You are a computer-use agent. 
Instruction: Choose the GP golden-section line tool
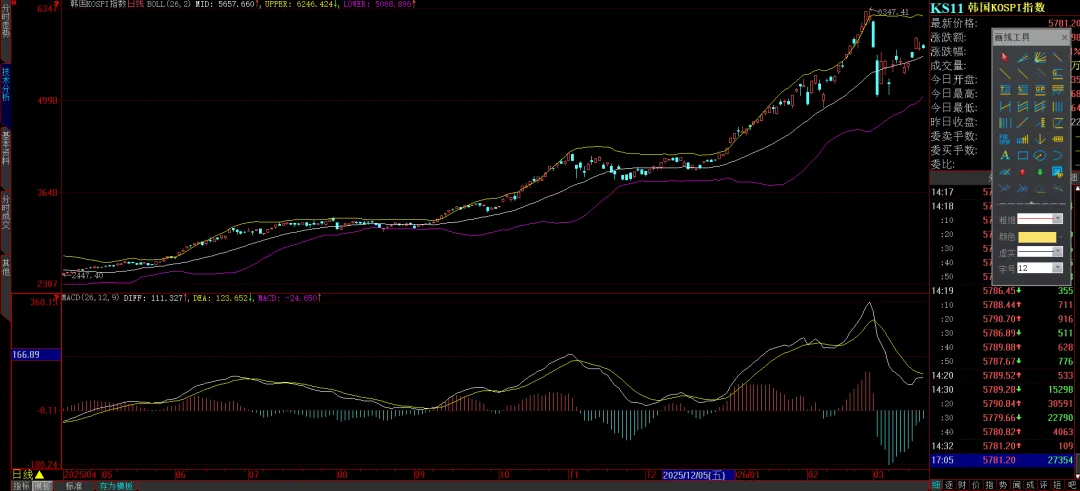click(x=1040, y=89)
